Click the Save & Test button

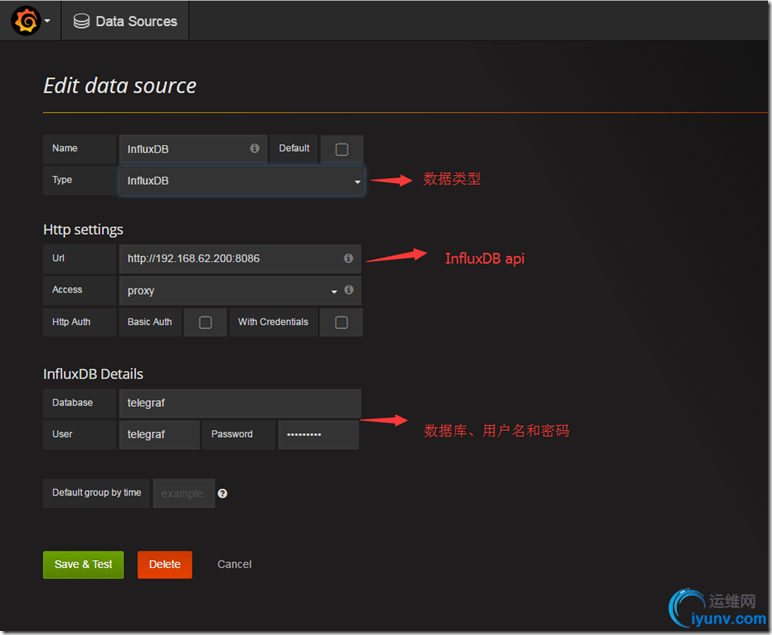[83, 565]
